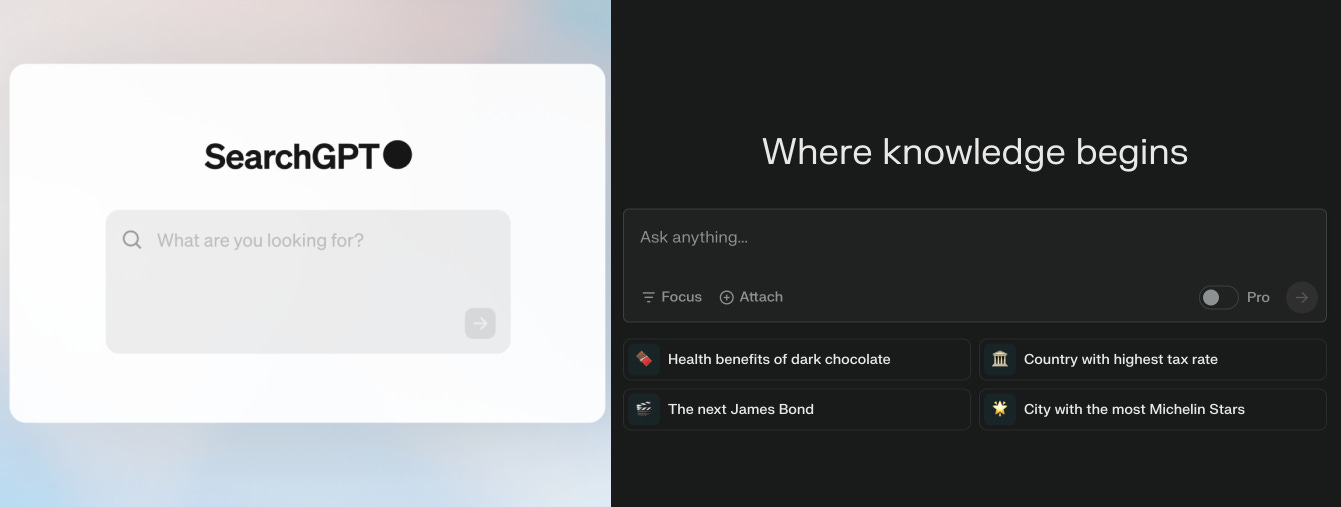The image size is (1341, 507).
Task: Click the SearchGPT magnifying glass icon
Action: 132,240
